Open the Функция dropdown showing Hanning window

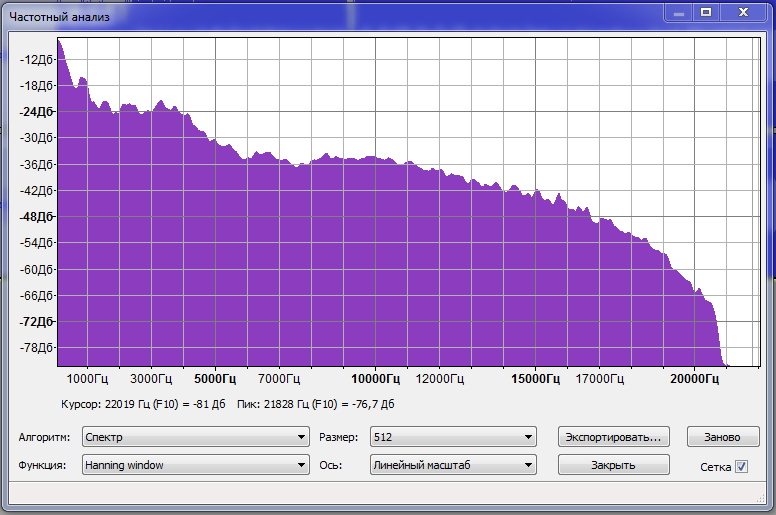[x=195, y=465]
